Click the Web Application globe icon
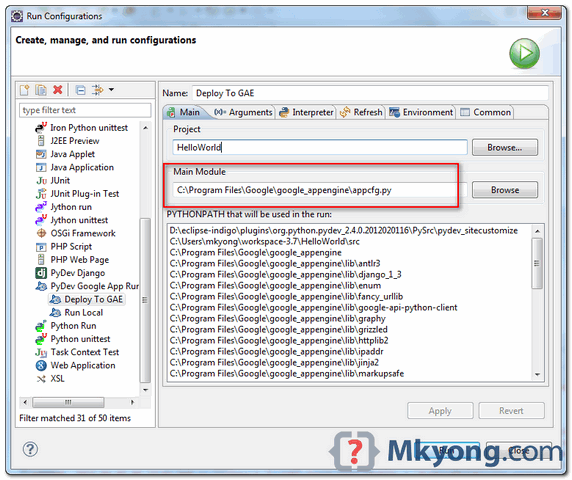Screen dimensions: 572x480 (x=41, y=365)
